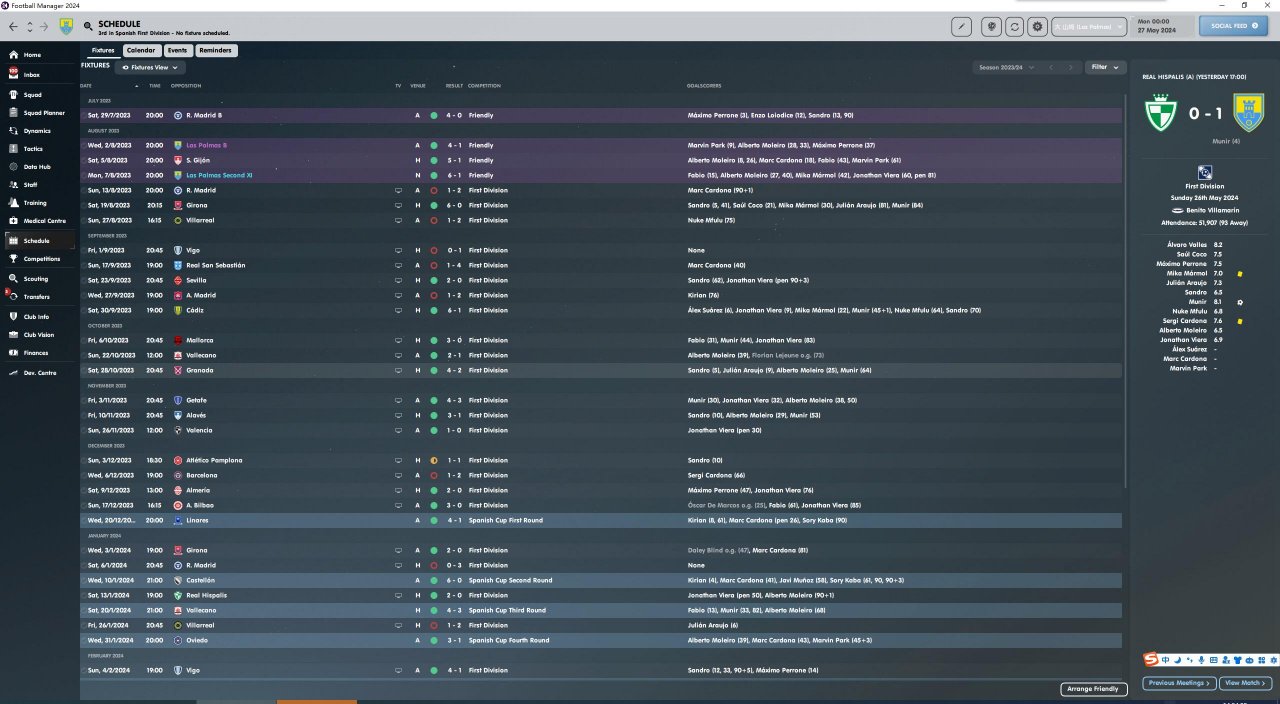
Task: Open the globe world icon in top bar
Action: [x=991, y=26]
